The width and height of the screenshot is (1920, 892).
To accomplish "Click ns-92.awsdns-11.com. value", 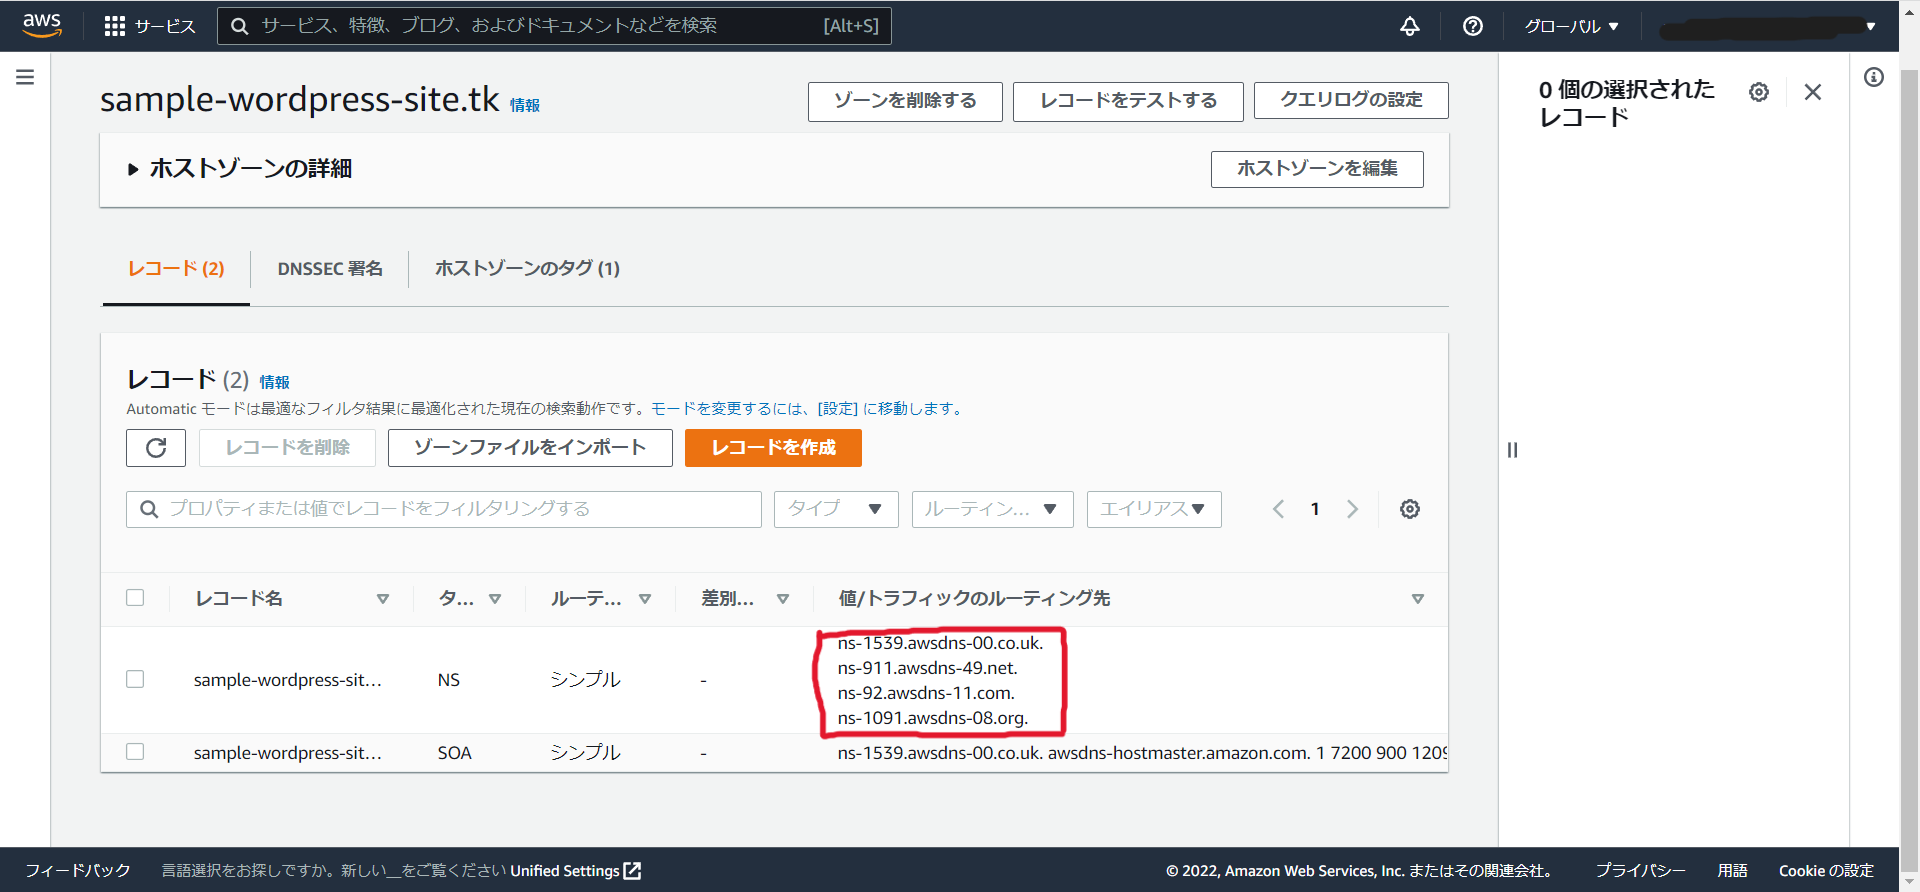I will point(926,693).
